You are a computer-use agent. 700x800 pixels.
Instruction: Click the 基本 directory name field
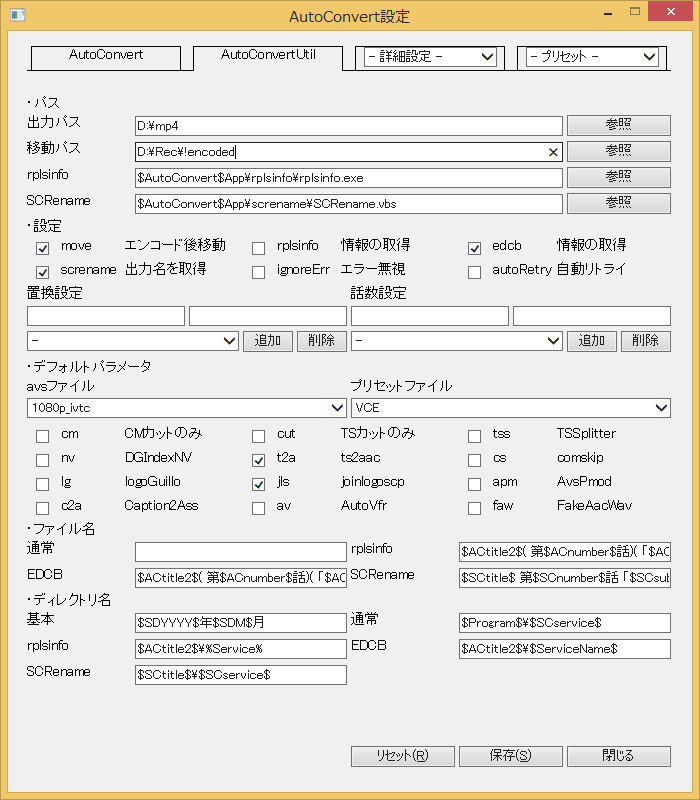click(x=241, y=623)
